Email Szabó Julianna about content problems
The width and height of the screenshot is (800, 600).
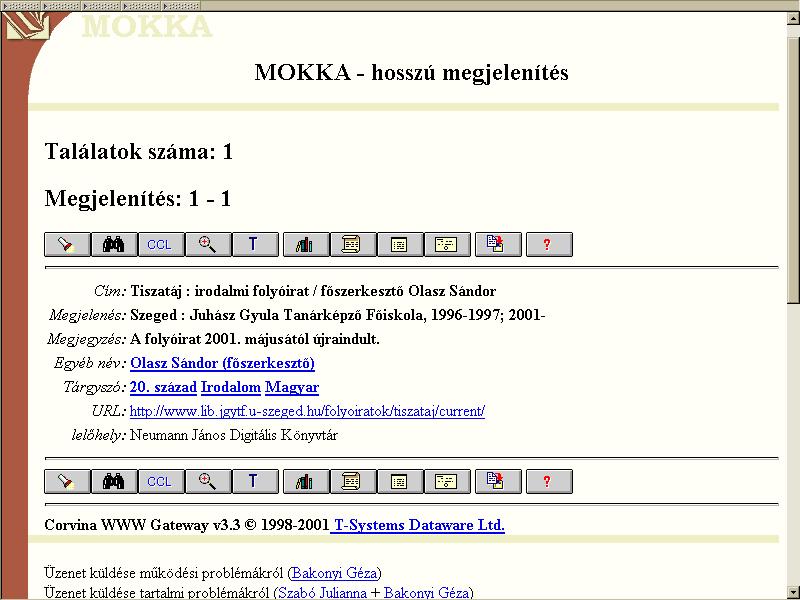[x=322, y=592]
